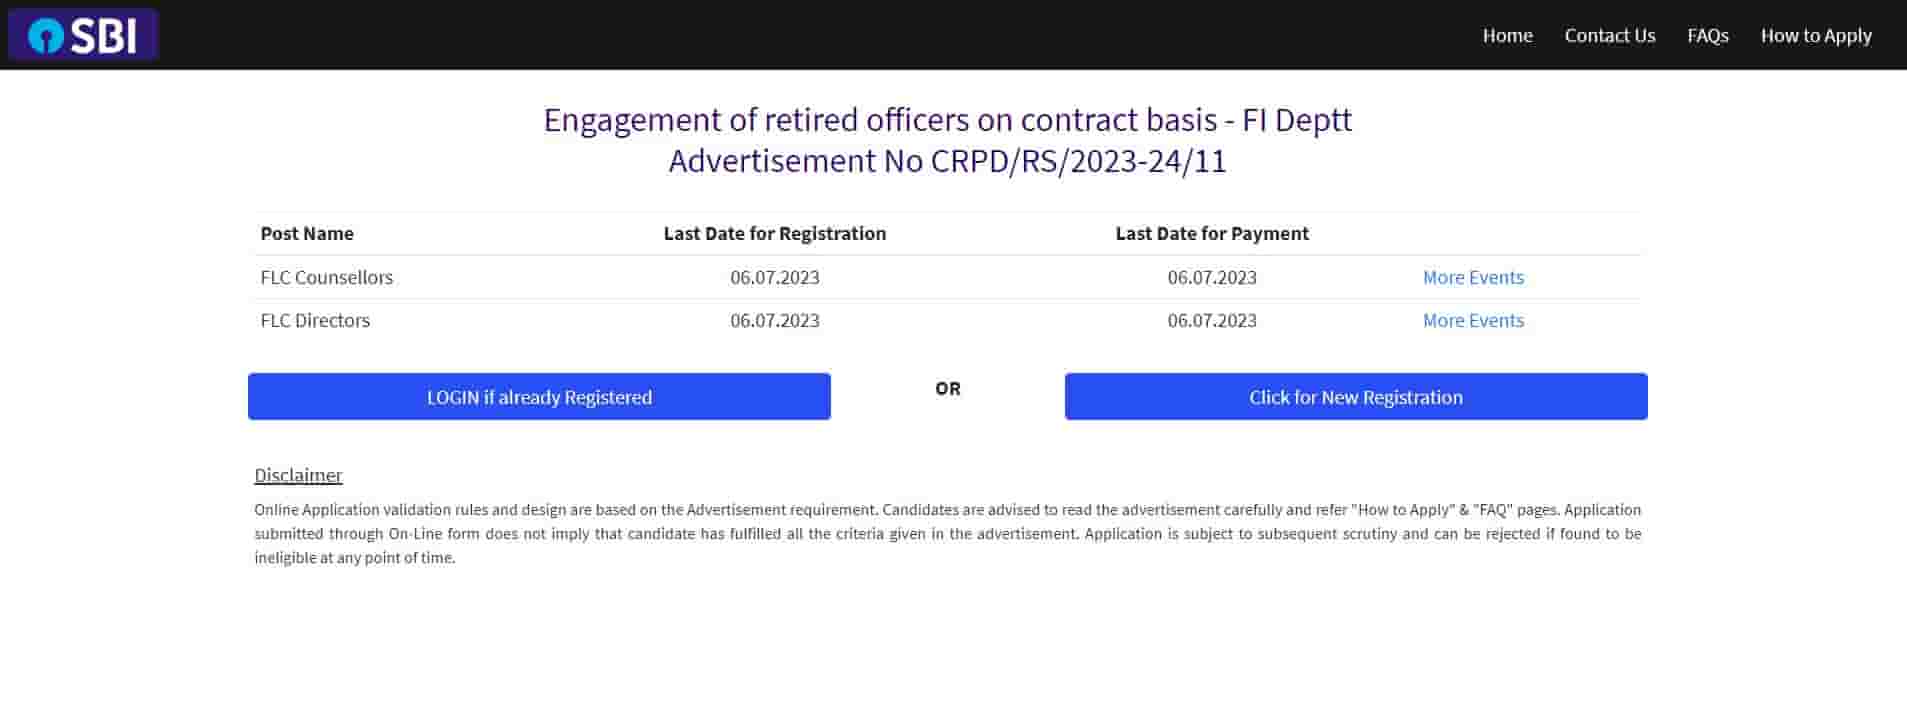Click the Last Date for Payment header

tap(1211, 233)
